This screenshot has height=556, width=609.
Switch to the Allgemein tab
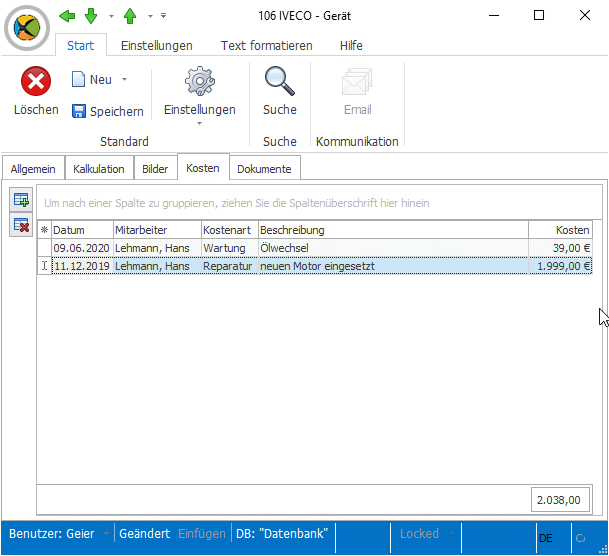tap(33, 169)
